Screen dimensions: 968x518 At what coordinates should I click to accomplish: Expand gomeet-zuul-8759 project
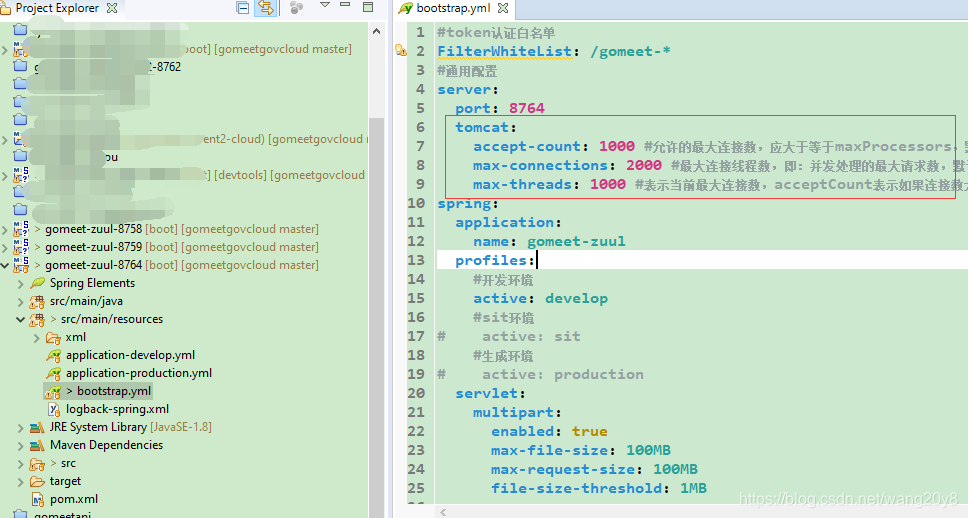pos(6,247)
